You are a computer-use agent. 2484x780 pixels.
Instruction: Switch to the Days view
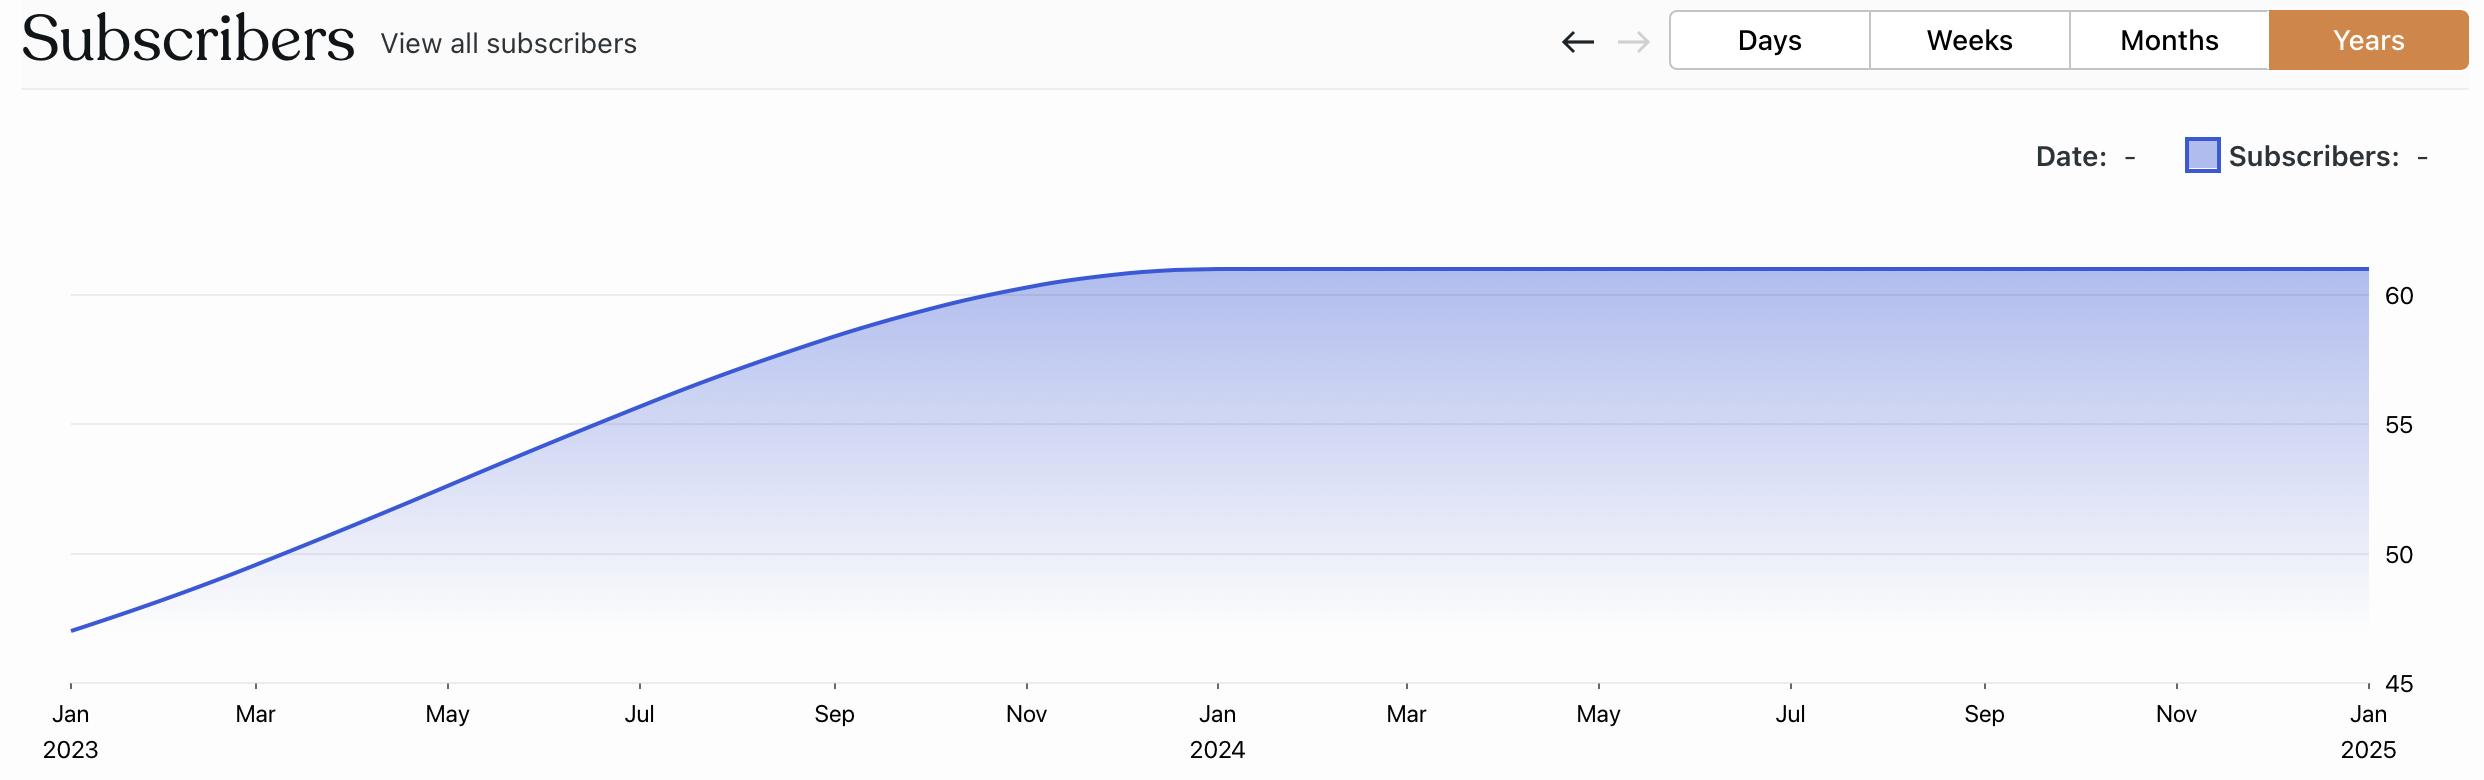click(x=1769, y=40)
